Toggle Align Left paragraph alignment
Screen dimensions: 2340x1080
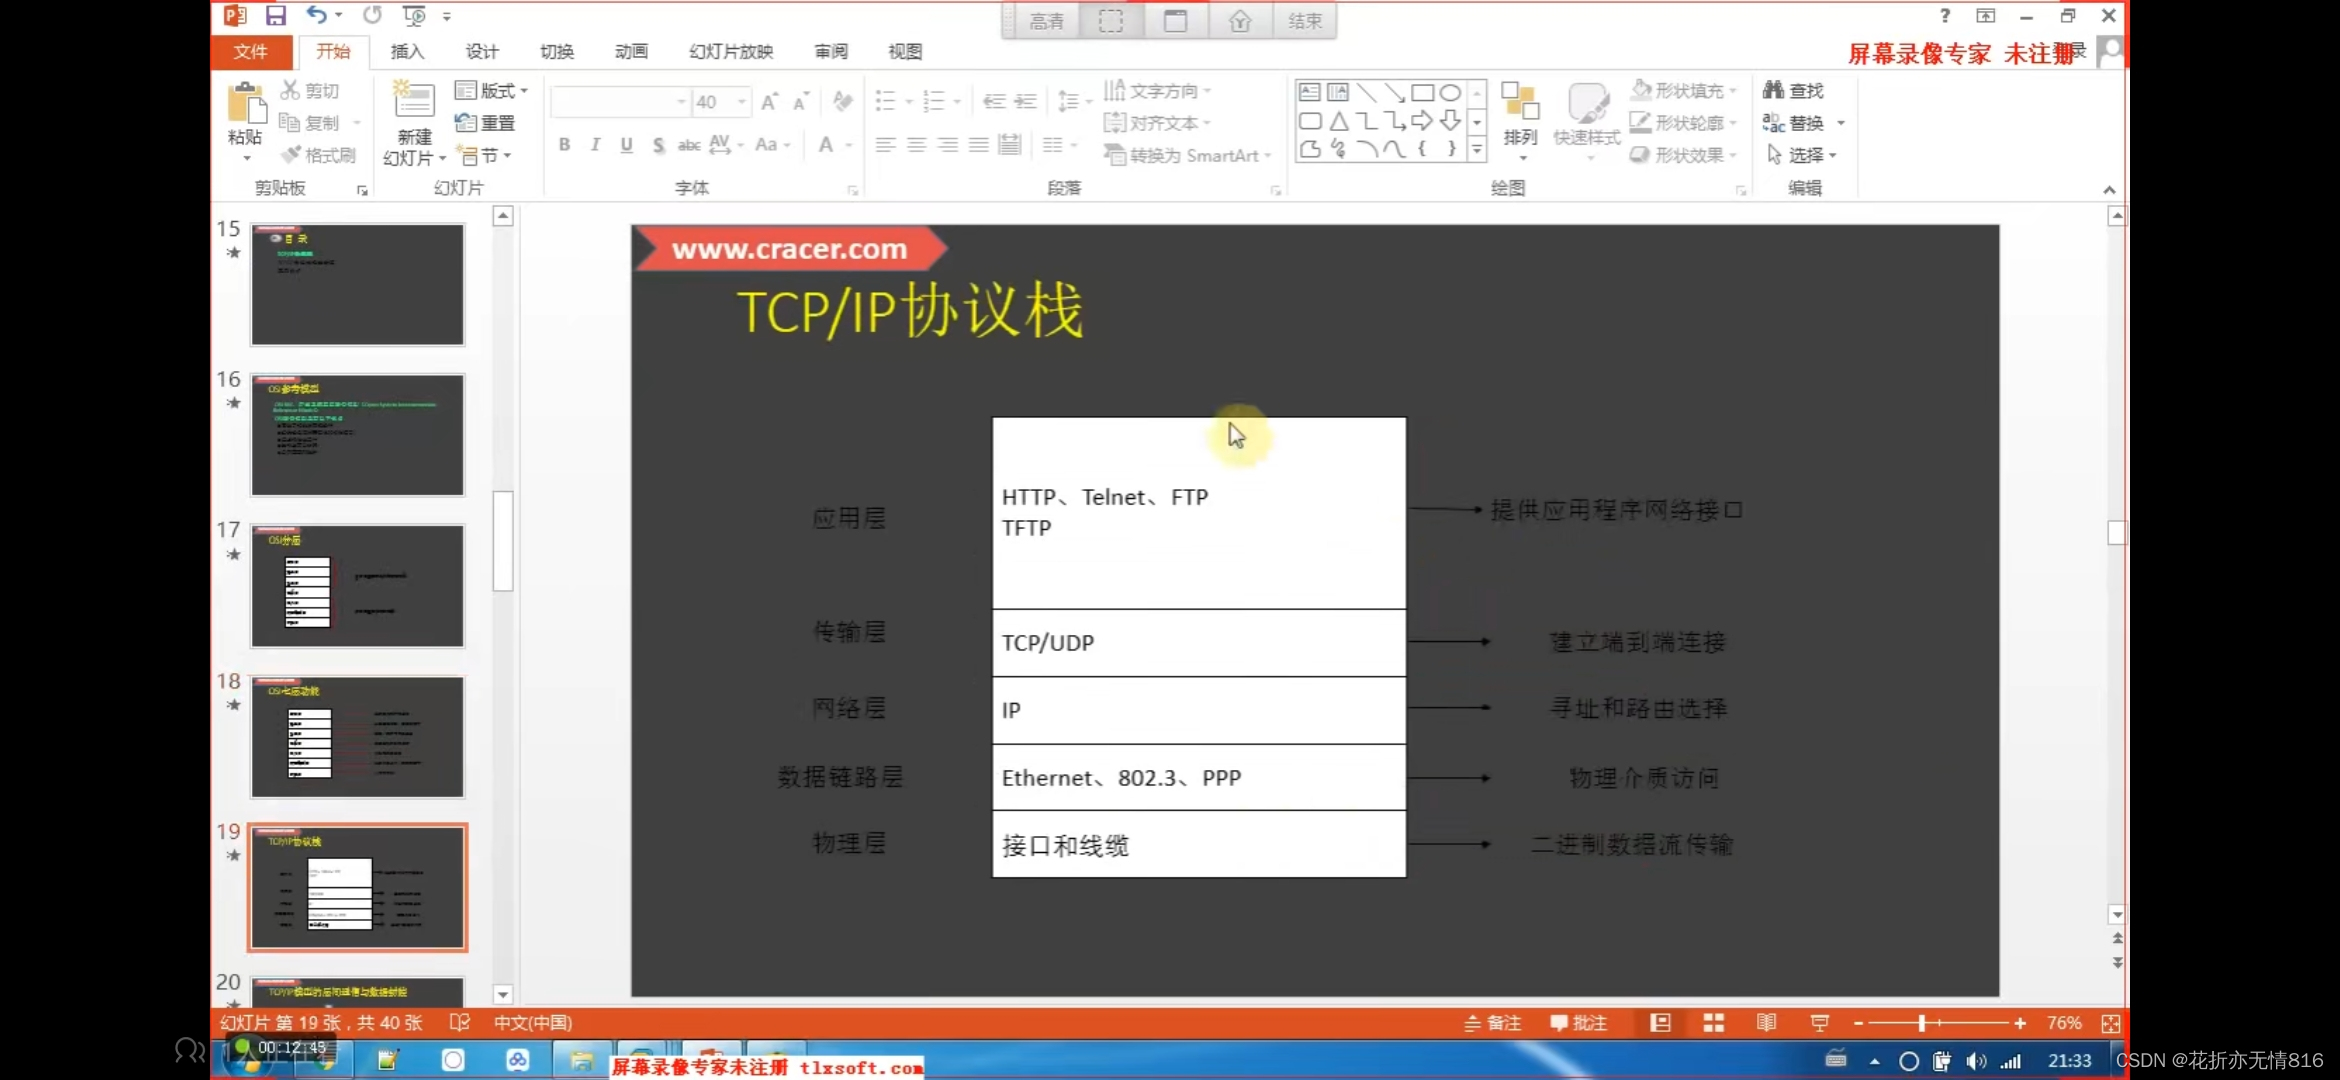point(885,145)
